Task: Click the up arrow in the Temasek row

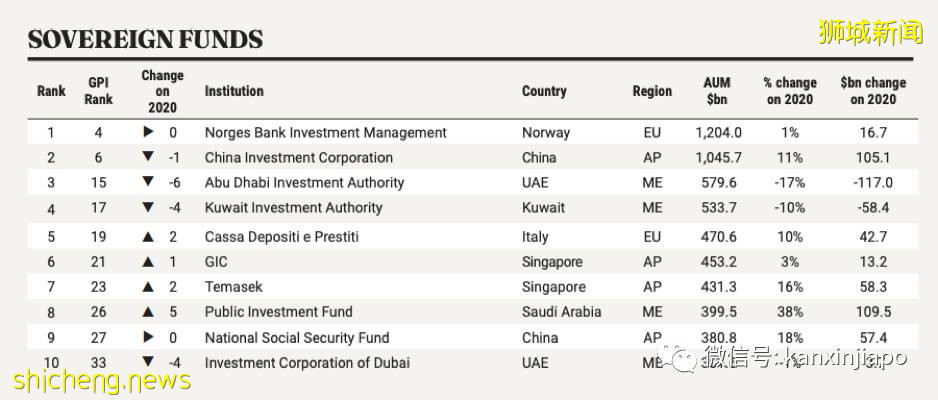Action: point(148,287)
